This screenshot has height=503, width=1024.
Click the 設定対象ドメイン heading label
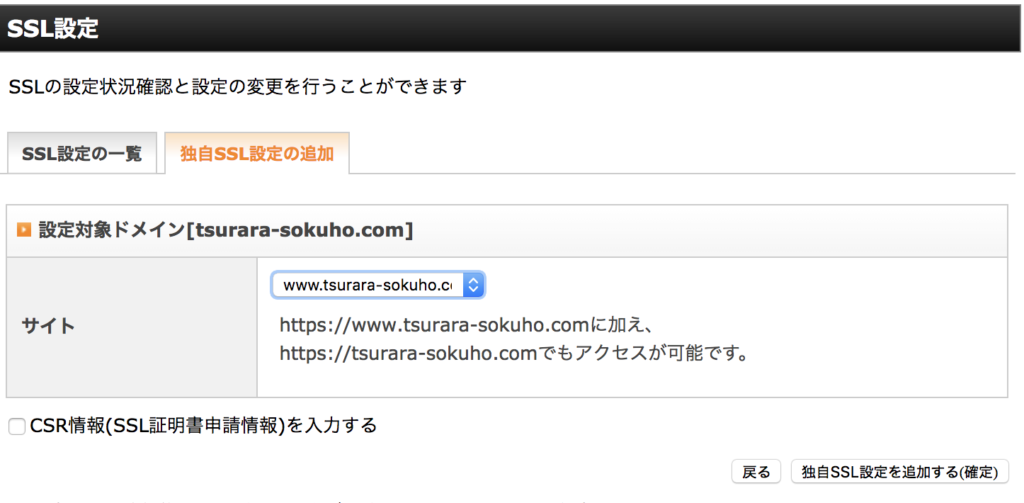pyautogui.click(x=110, y=230)
